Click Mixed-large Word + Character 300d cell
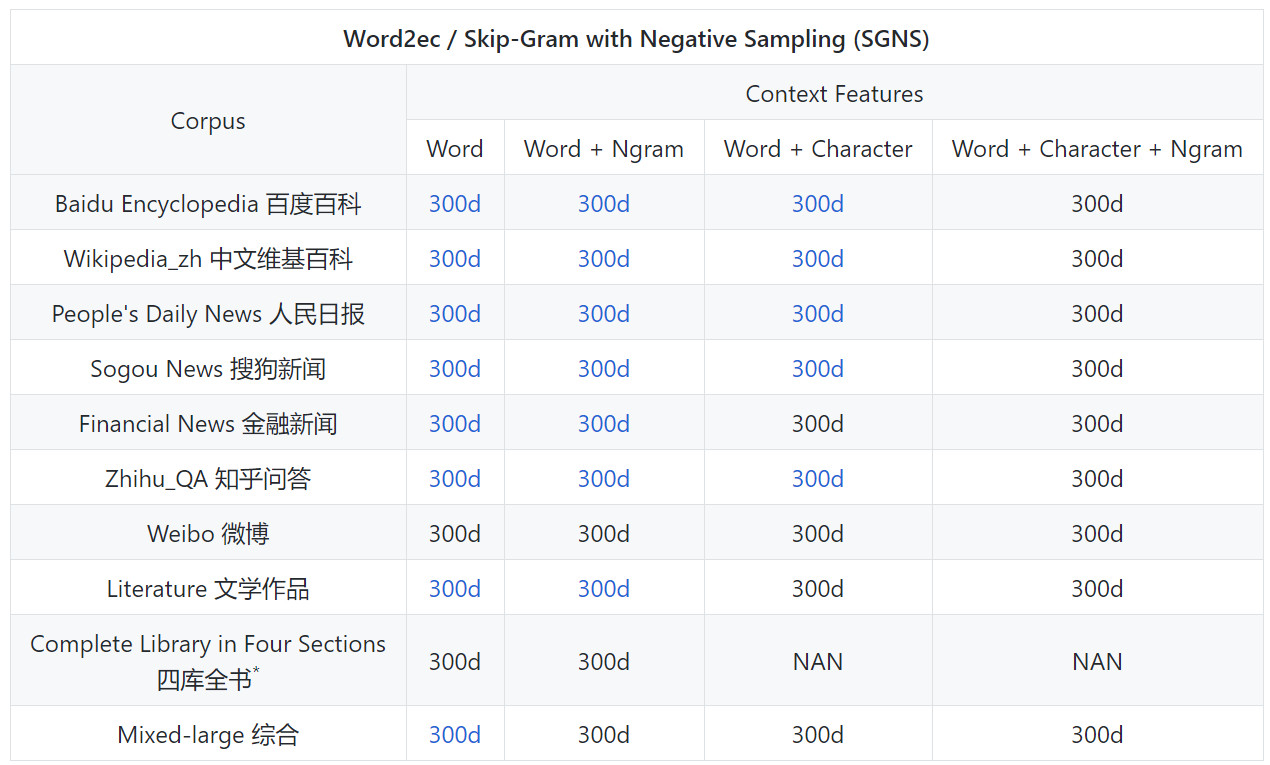Screen dimensions: 1270x765 818,735
